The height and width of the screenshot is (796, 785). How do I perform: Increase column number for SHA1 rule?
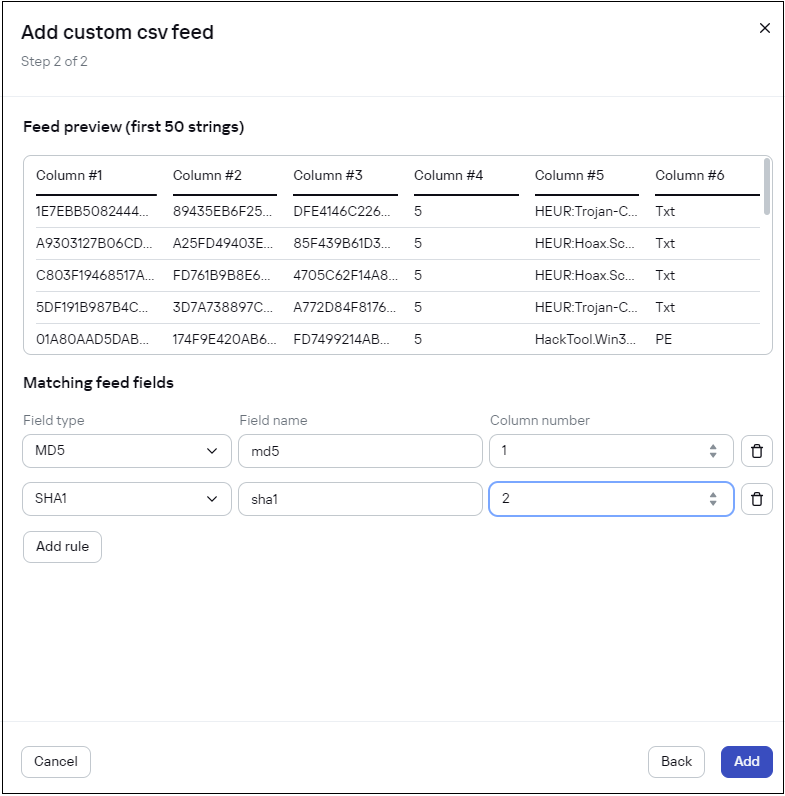tap(713, 495)
